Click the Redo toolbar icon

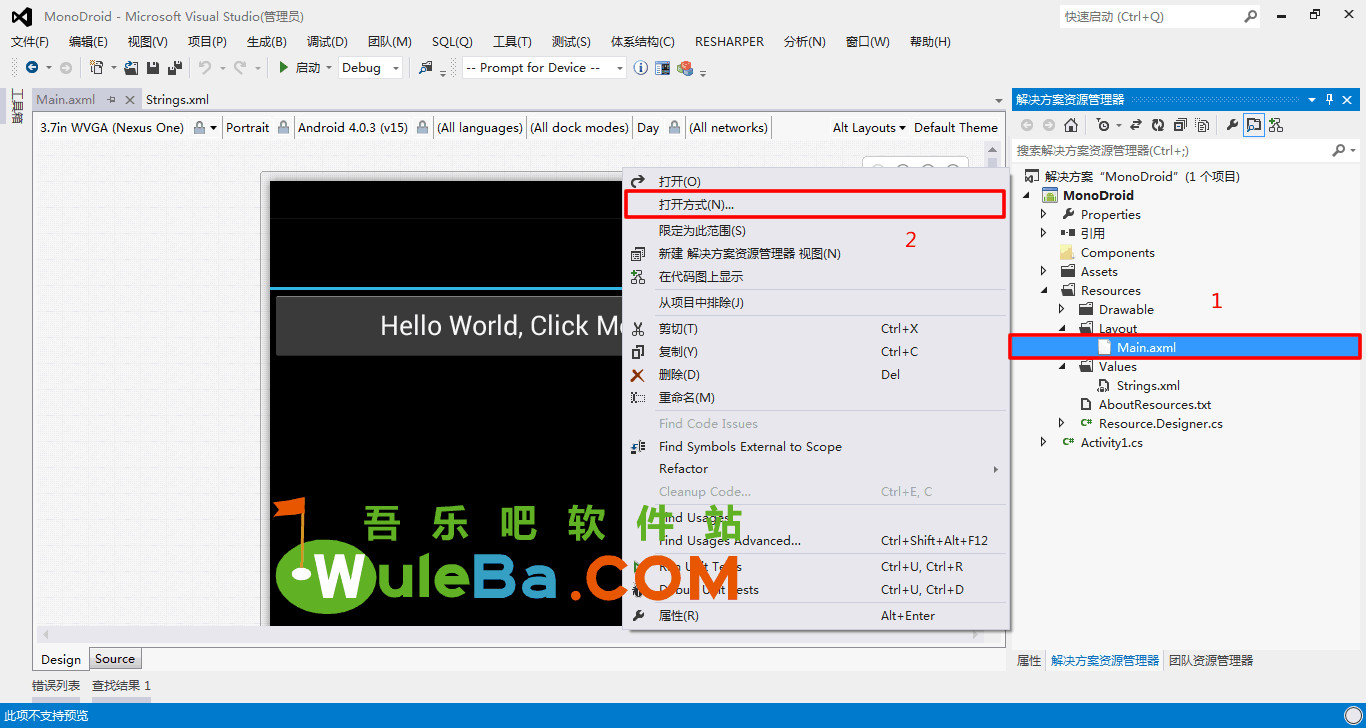(240, 68)
